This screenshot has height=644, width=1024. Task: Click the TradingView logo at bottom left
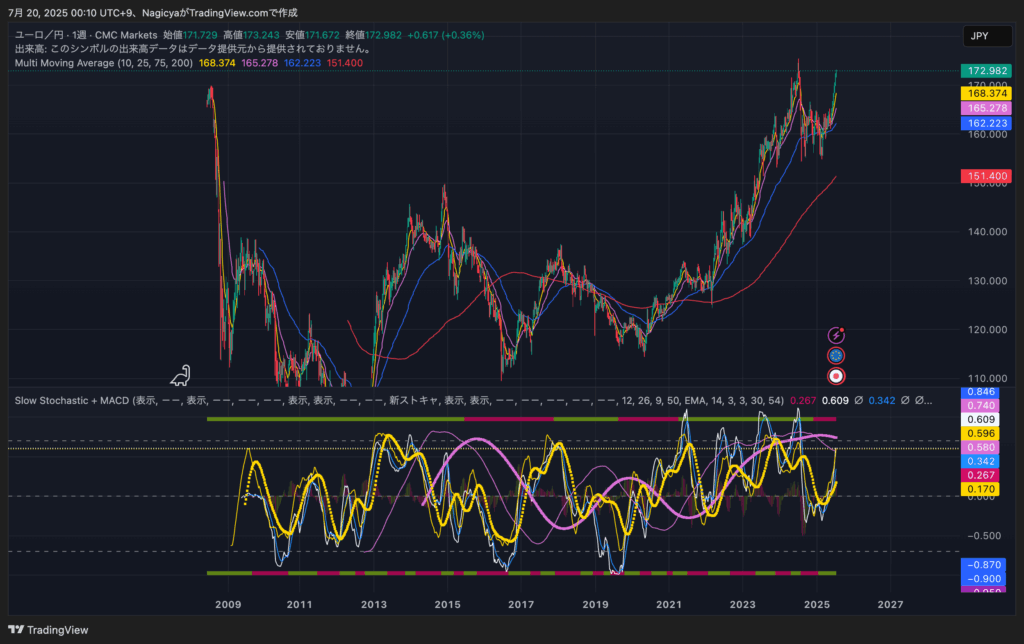click(x=48, y=629)
